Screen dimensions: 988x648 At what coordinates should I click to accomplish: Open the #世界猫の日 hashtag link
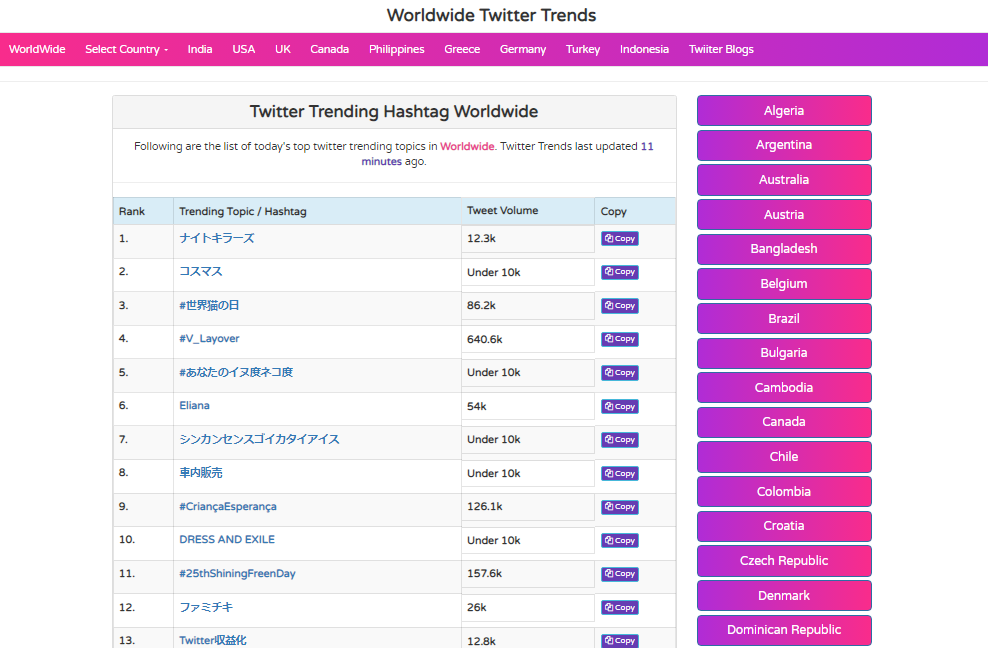pyautogui.click(x=209, y=306)
